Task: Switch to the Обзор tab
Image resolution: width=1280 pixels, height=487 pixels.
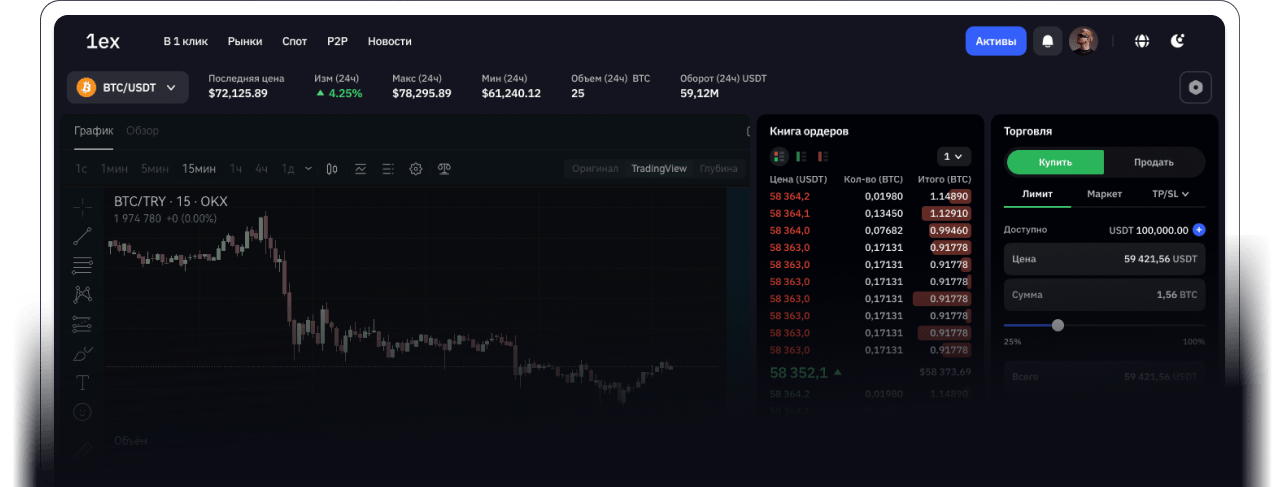Action: point(142,131)
